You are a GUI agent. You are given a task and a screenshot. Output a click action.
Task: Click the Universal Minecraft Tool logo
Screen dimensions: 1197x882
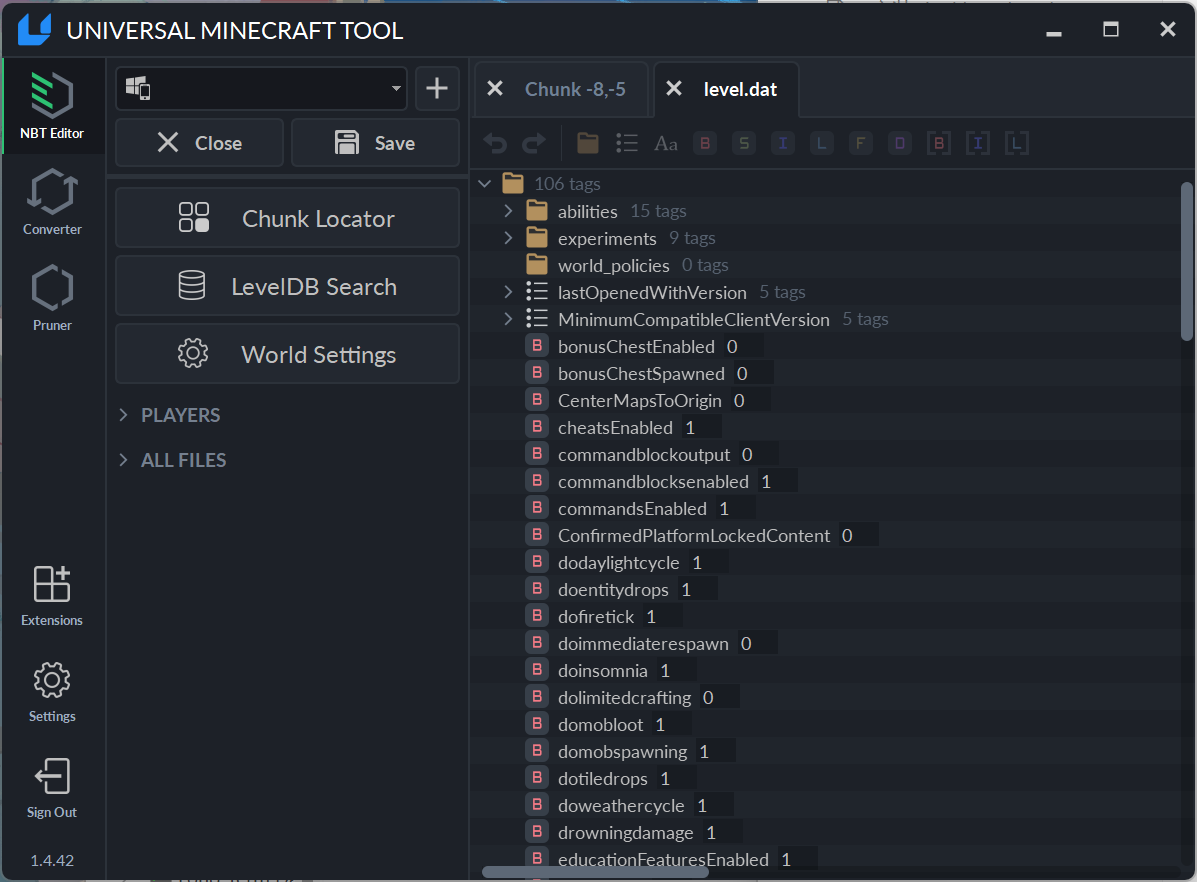pos(34,30)
